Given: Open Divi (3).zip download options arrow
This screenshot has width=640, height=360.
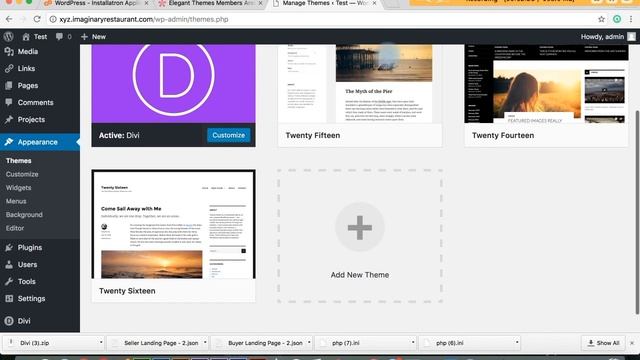Looking at the screenshot, I should [x=101, y=342].
